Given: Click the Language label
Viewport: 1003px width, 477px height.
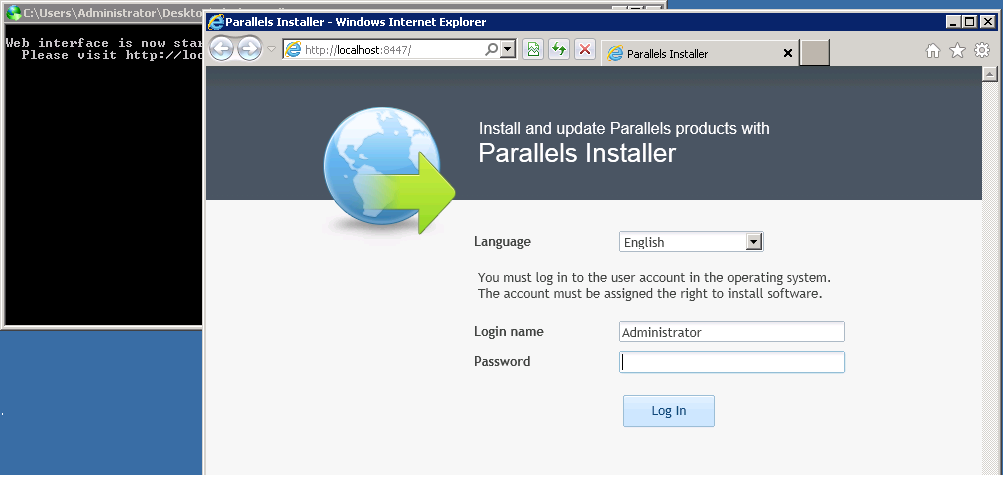Looking at the screenshot, I should coord(502,242).
